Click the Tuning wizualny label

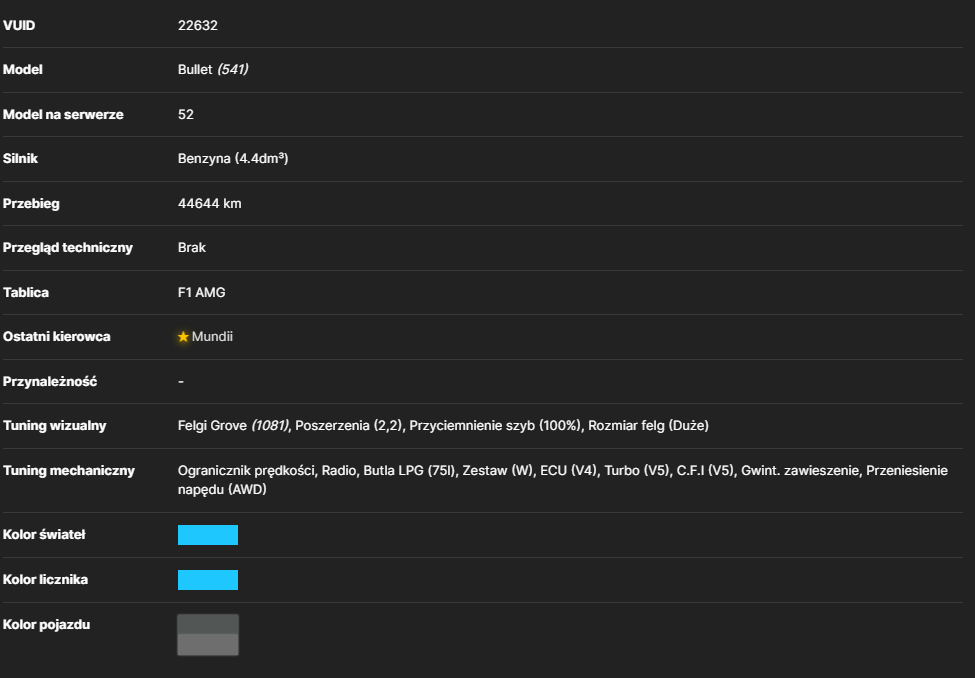tap(55, 425)
